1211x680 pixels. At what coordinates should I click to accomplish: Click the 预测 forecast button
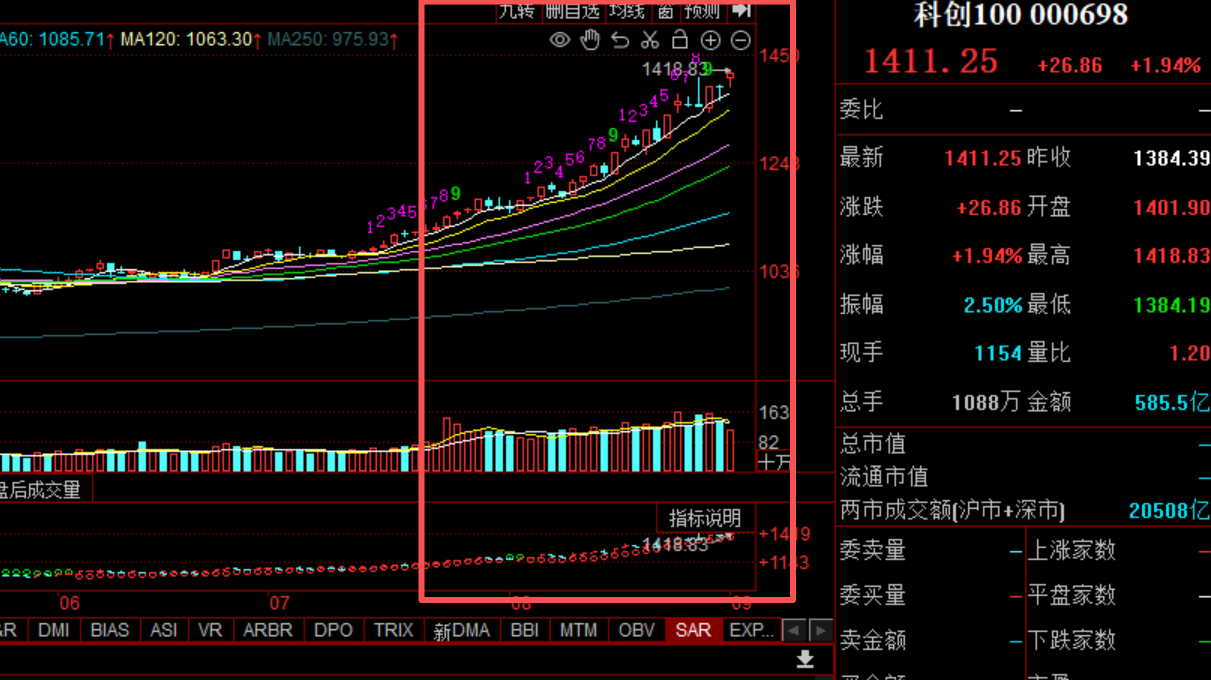[703, 10]
